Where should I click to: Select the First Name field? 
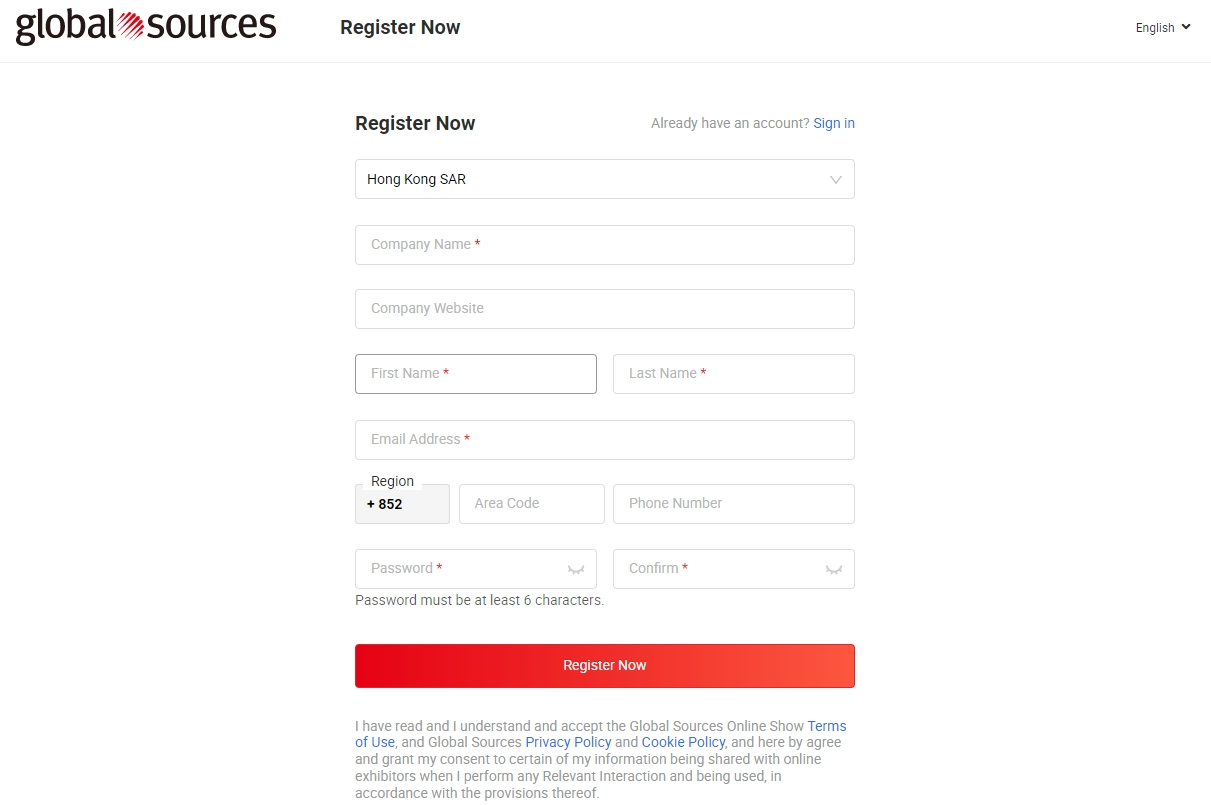[475, 374]
